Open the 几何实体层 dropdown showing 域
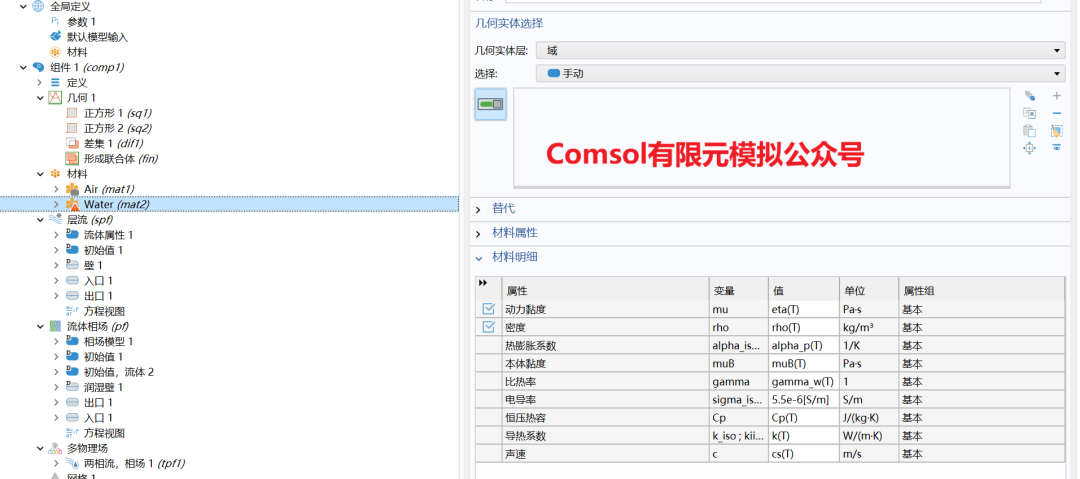This screenshot has width=1080, height=479. [801, 50]
